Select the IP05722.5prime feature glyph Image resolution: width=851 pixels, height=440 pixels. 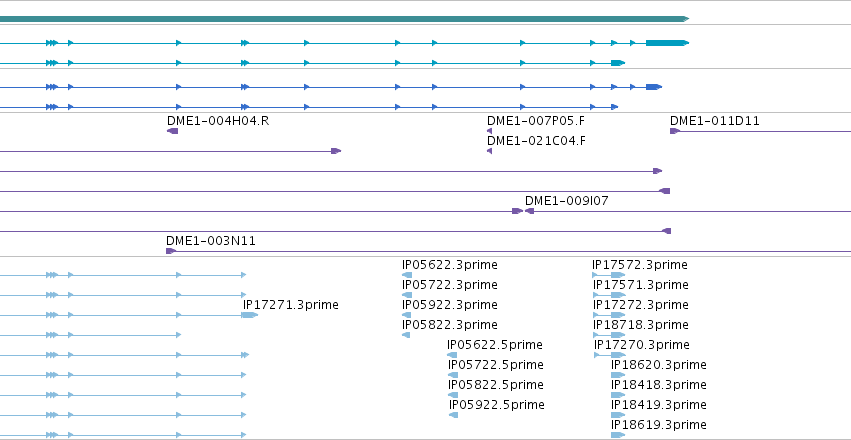pos(453,375)
